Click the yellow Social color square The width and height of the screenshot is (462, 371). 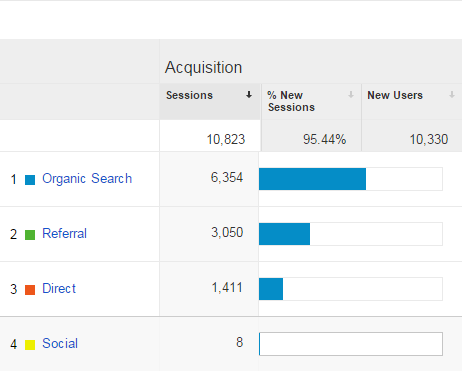click(x=30, y=345)
